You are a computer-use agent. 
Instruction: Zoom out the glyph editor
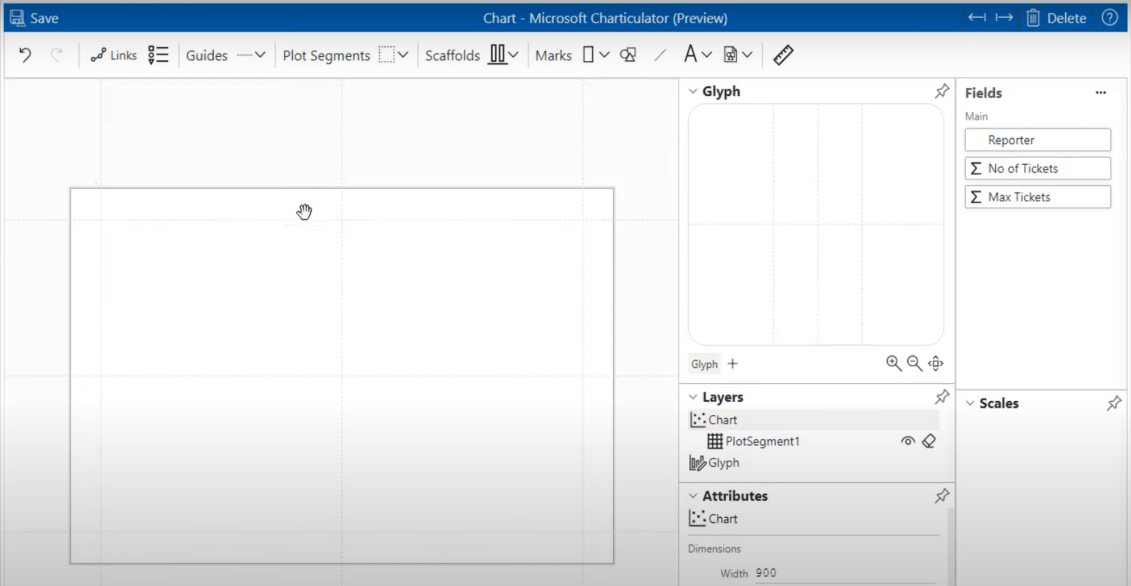[915, 364]
